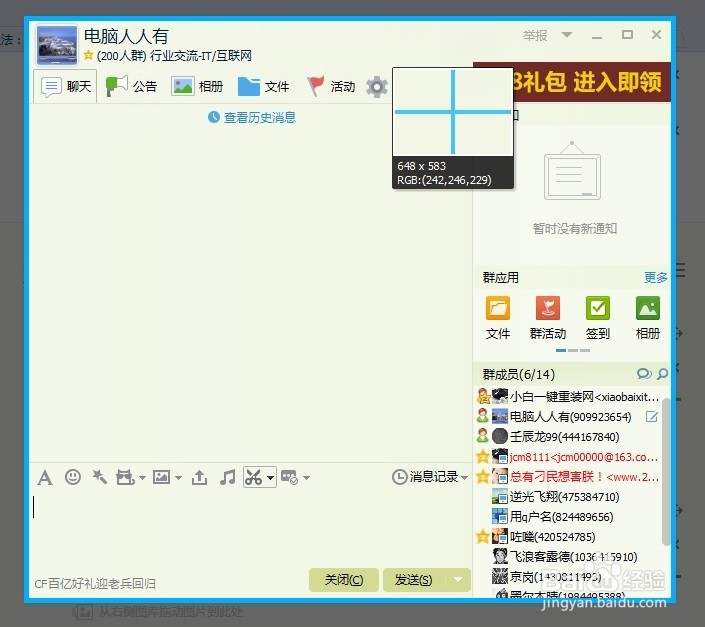
Task: Edit group card for 电脑人人有
Action: (x=651, y=417)
